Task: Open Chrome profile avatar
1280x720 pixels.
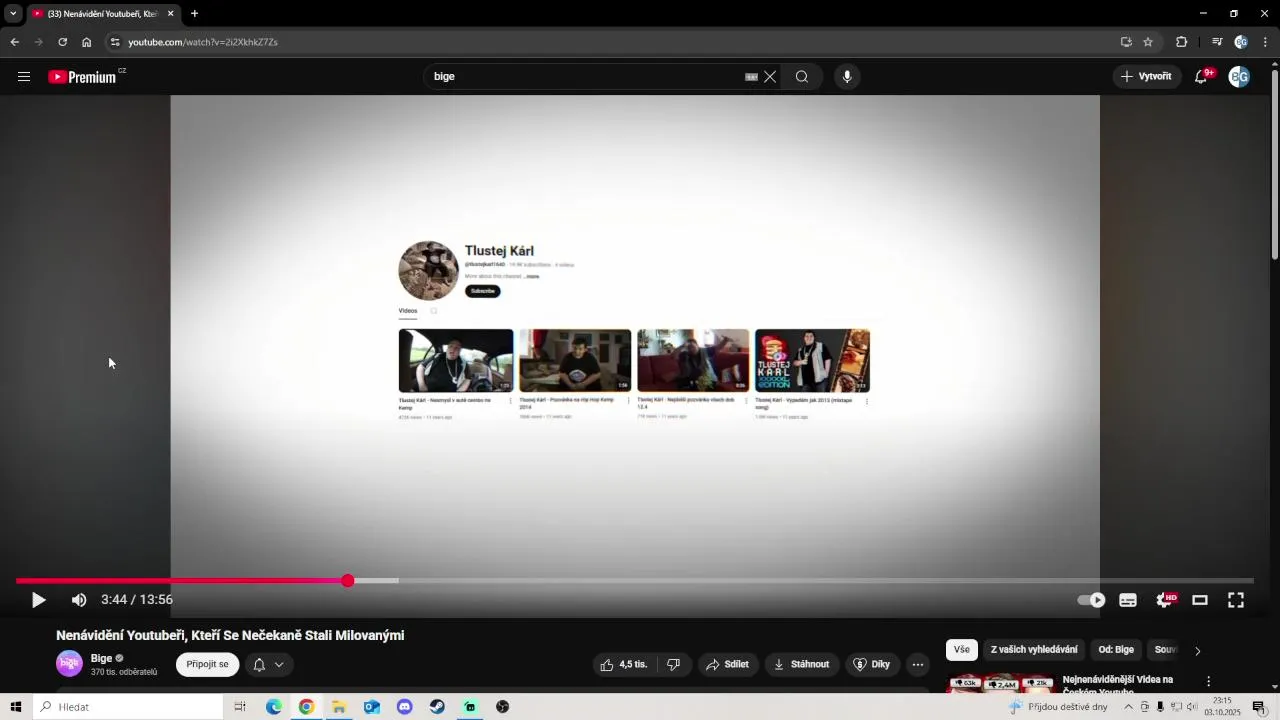Action: click(x=1241, y=42)
